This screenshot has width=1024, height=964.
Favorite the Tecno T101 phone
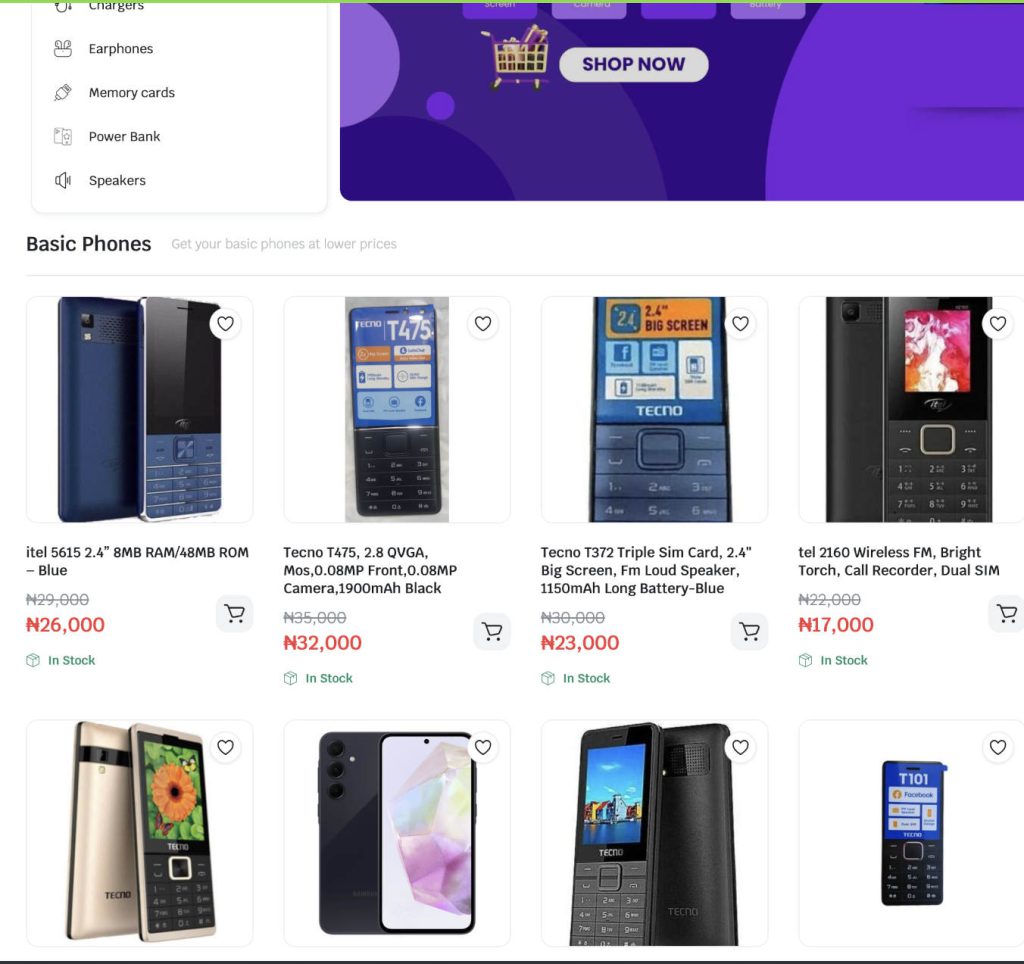(998, 747)
